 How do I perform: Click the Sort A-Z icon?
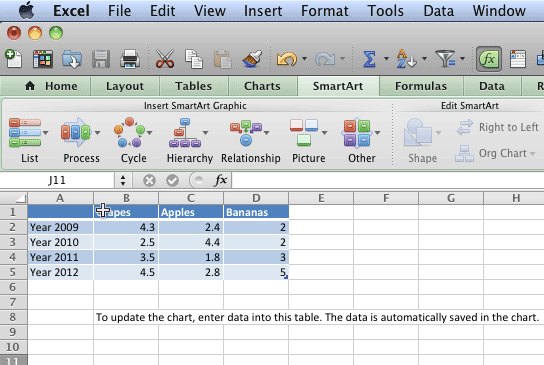(x=406, y=59)
